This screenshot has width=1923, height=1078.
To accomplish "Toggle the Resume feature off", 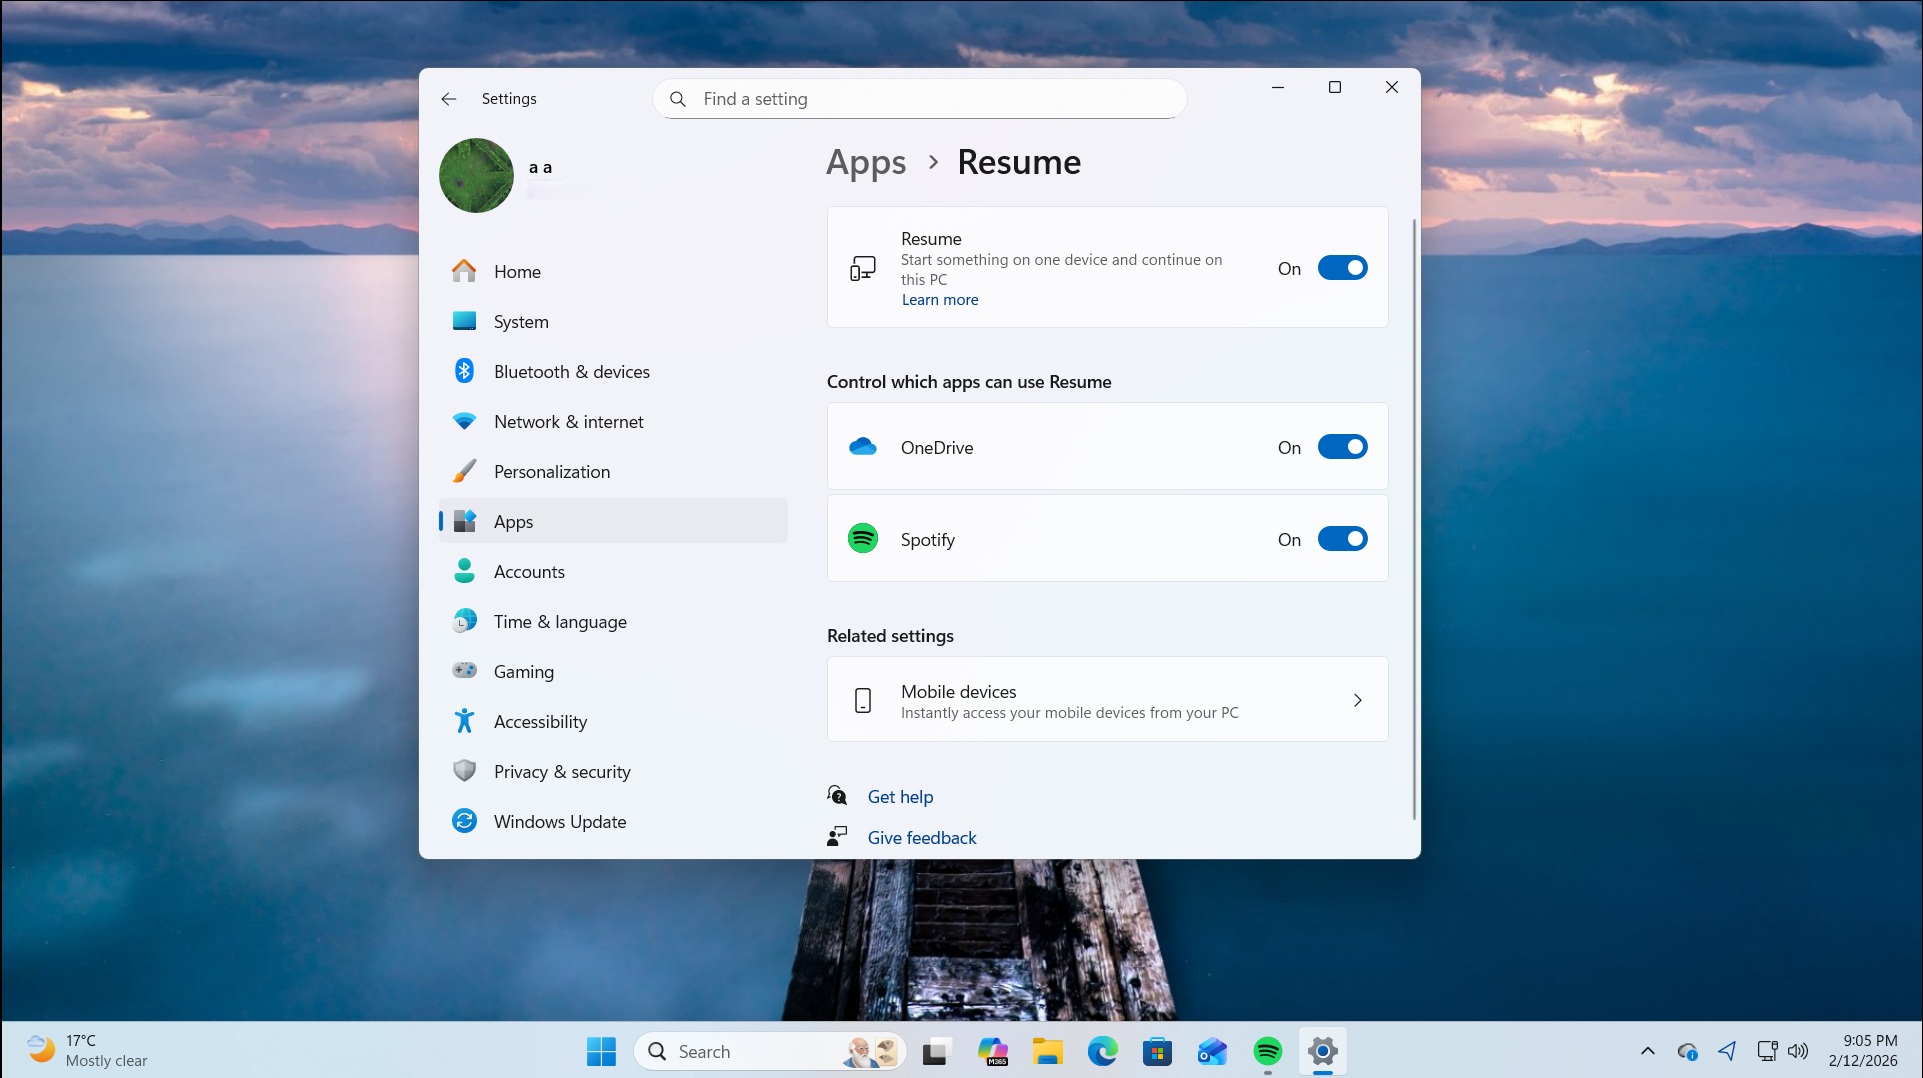I will pyautogui.click(x=1343, y=267).
